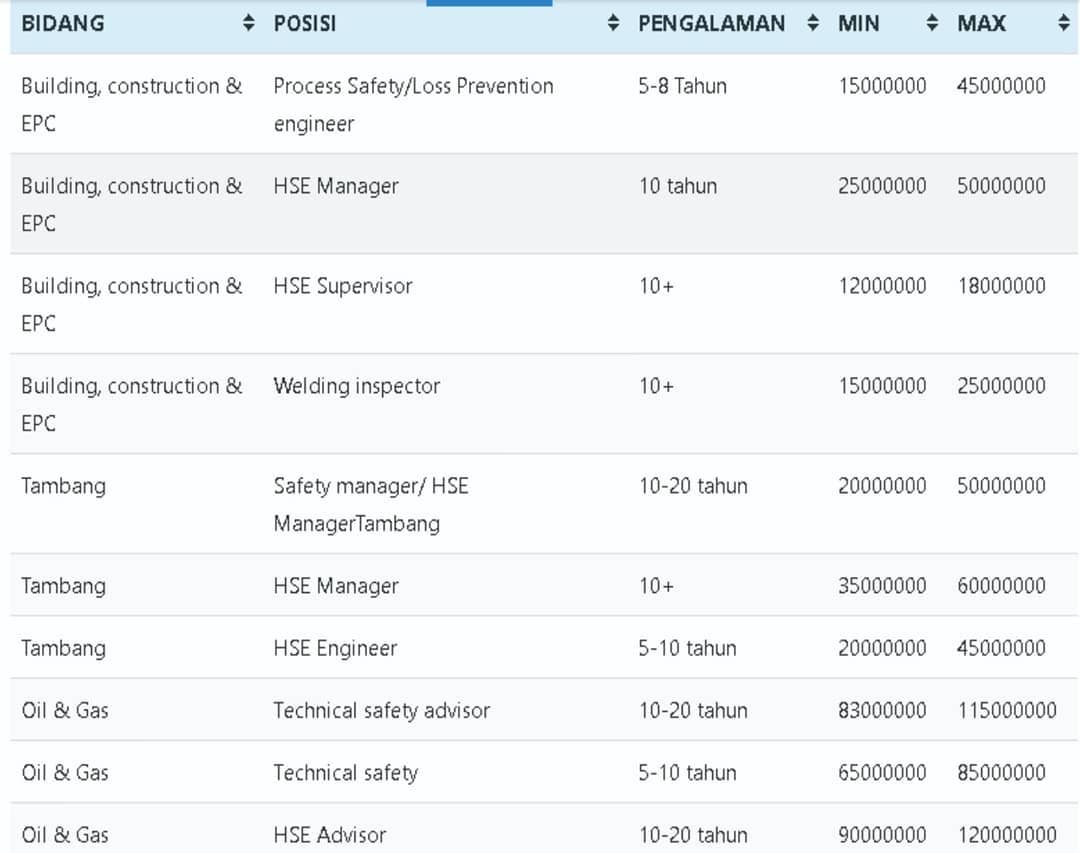The width and height of the screenshot is (1080, 853).
Task: Click min value 25000000 for HSE Manager
Action: click(882, 186)
